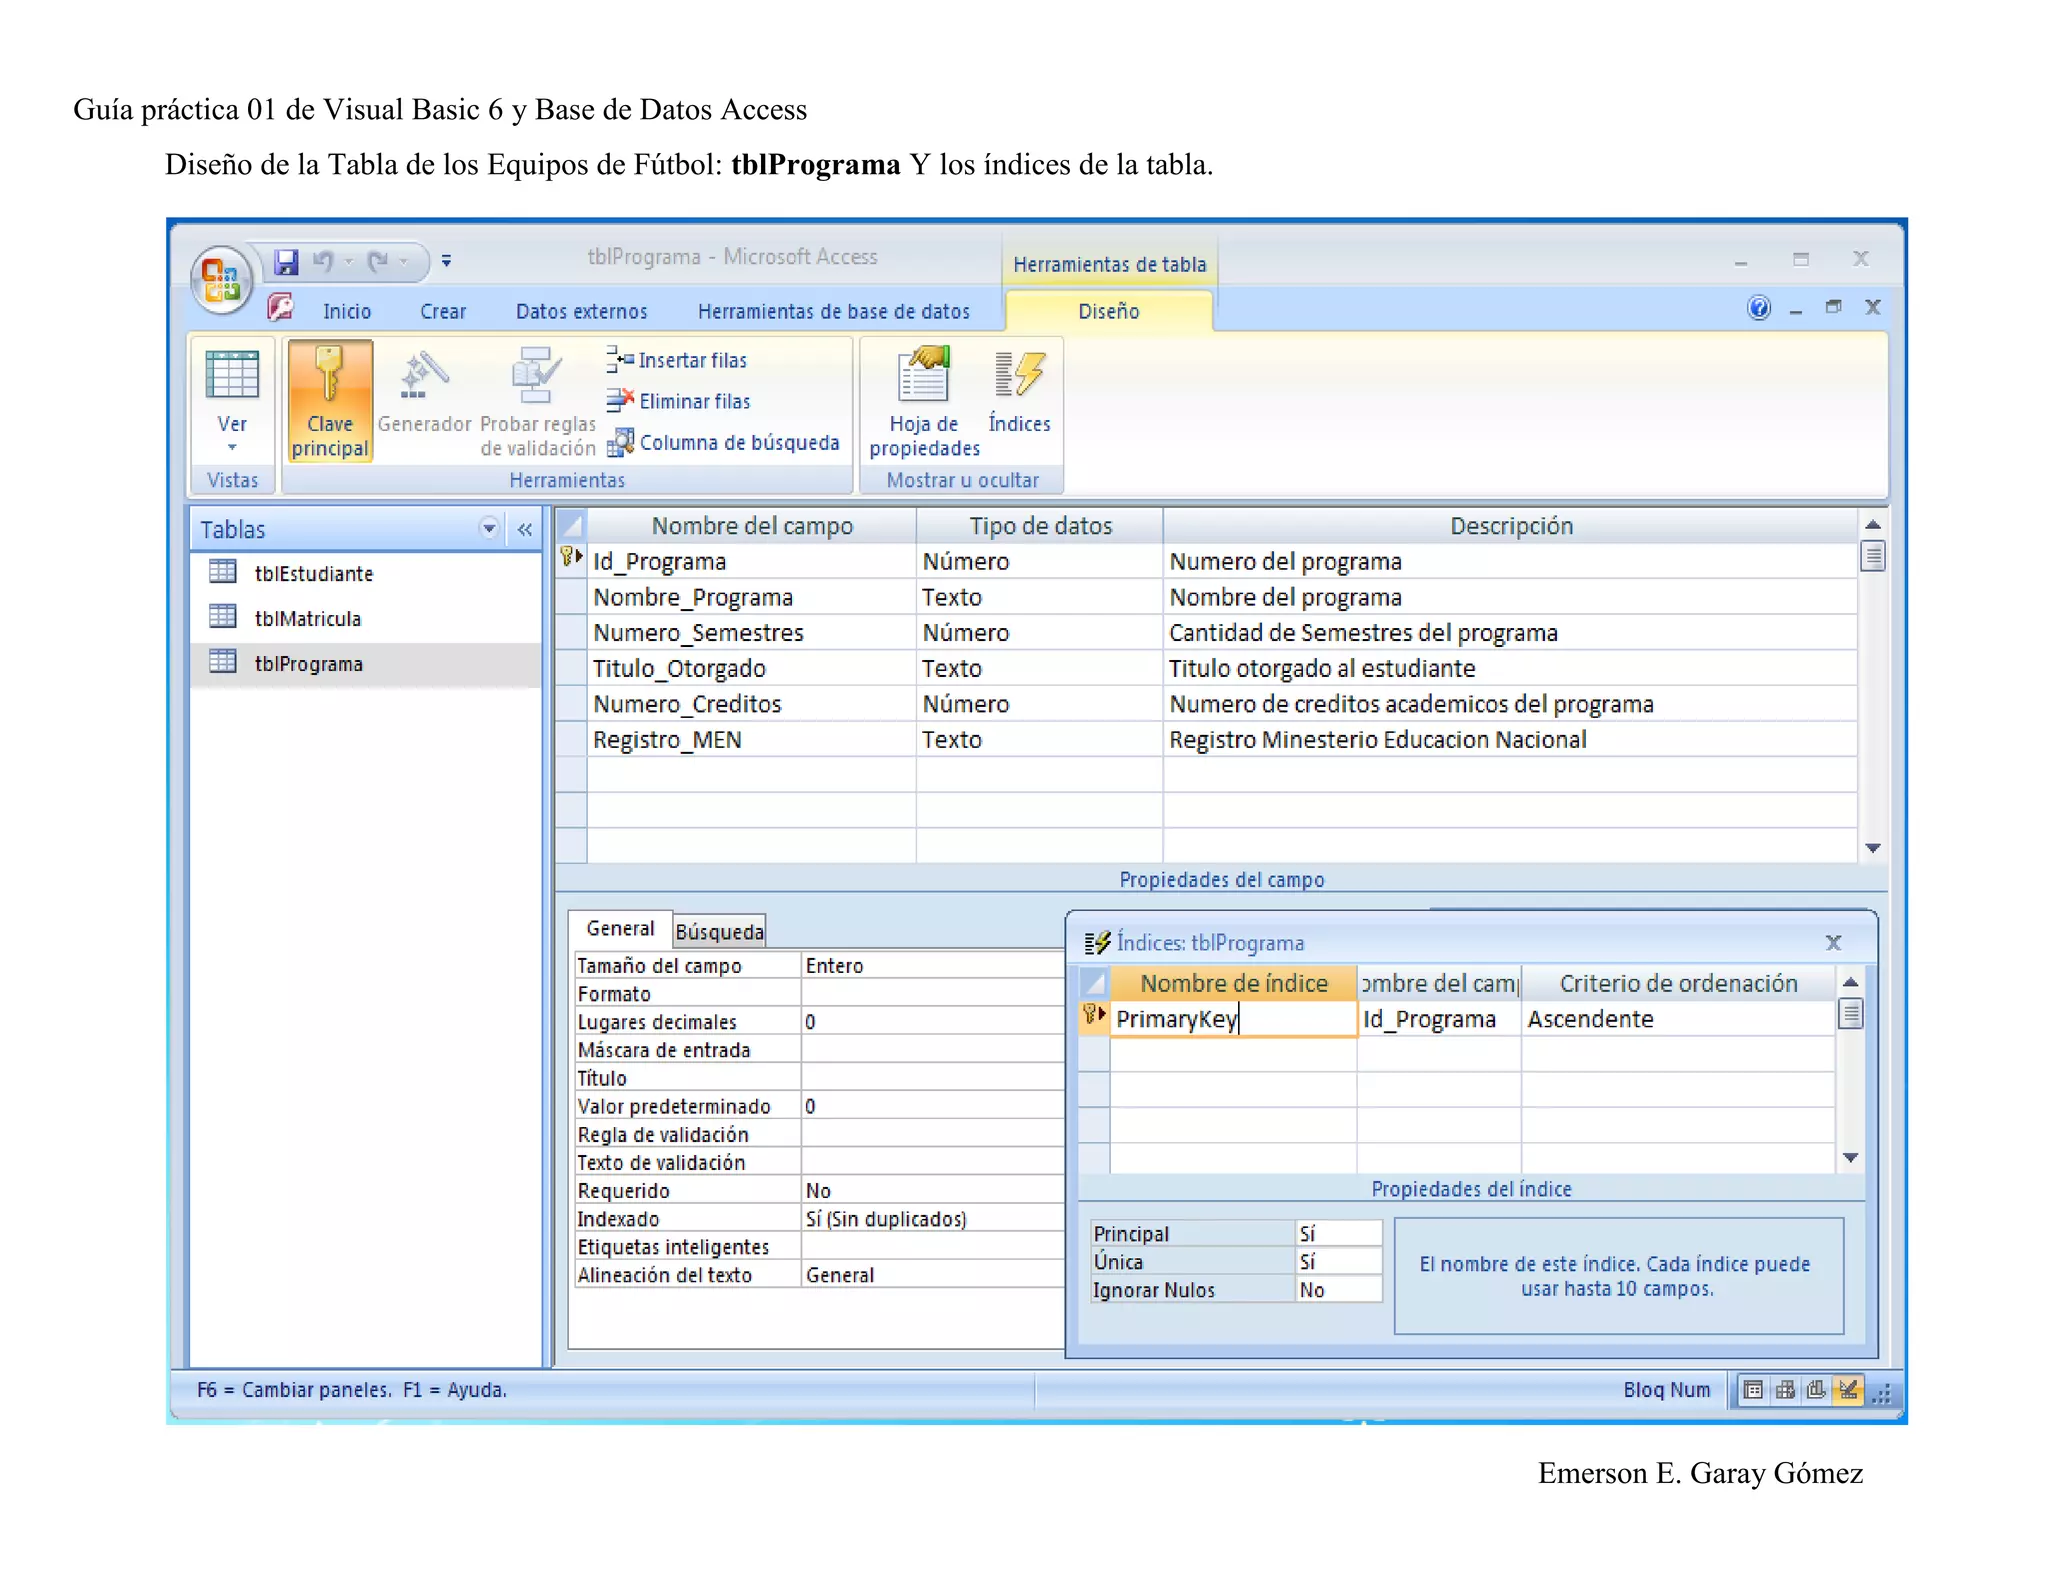Click the Redo arrow icon

377,261
